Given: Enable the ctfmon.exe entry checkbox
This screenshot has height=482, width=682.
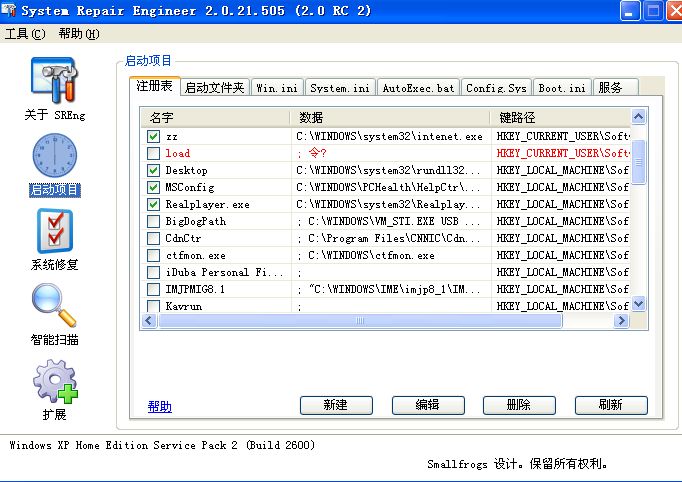Looking at the screenshot, I should coord(153,255).
